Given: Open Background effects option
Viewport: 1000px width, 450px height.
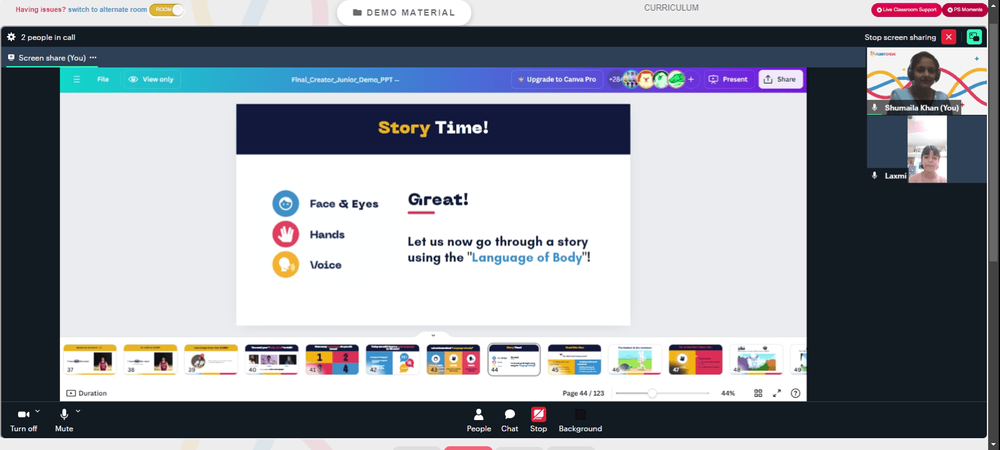Looking at the screenshot, I should point(580,421).
